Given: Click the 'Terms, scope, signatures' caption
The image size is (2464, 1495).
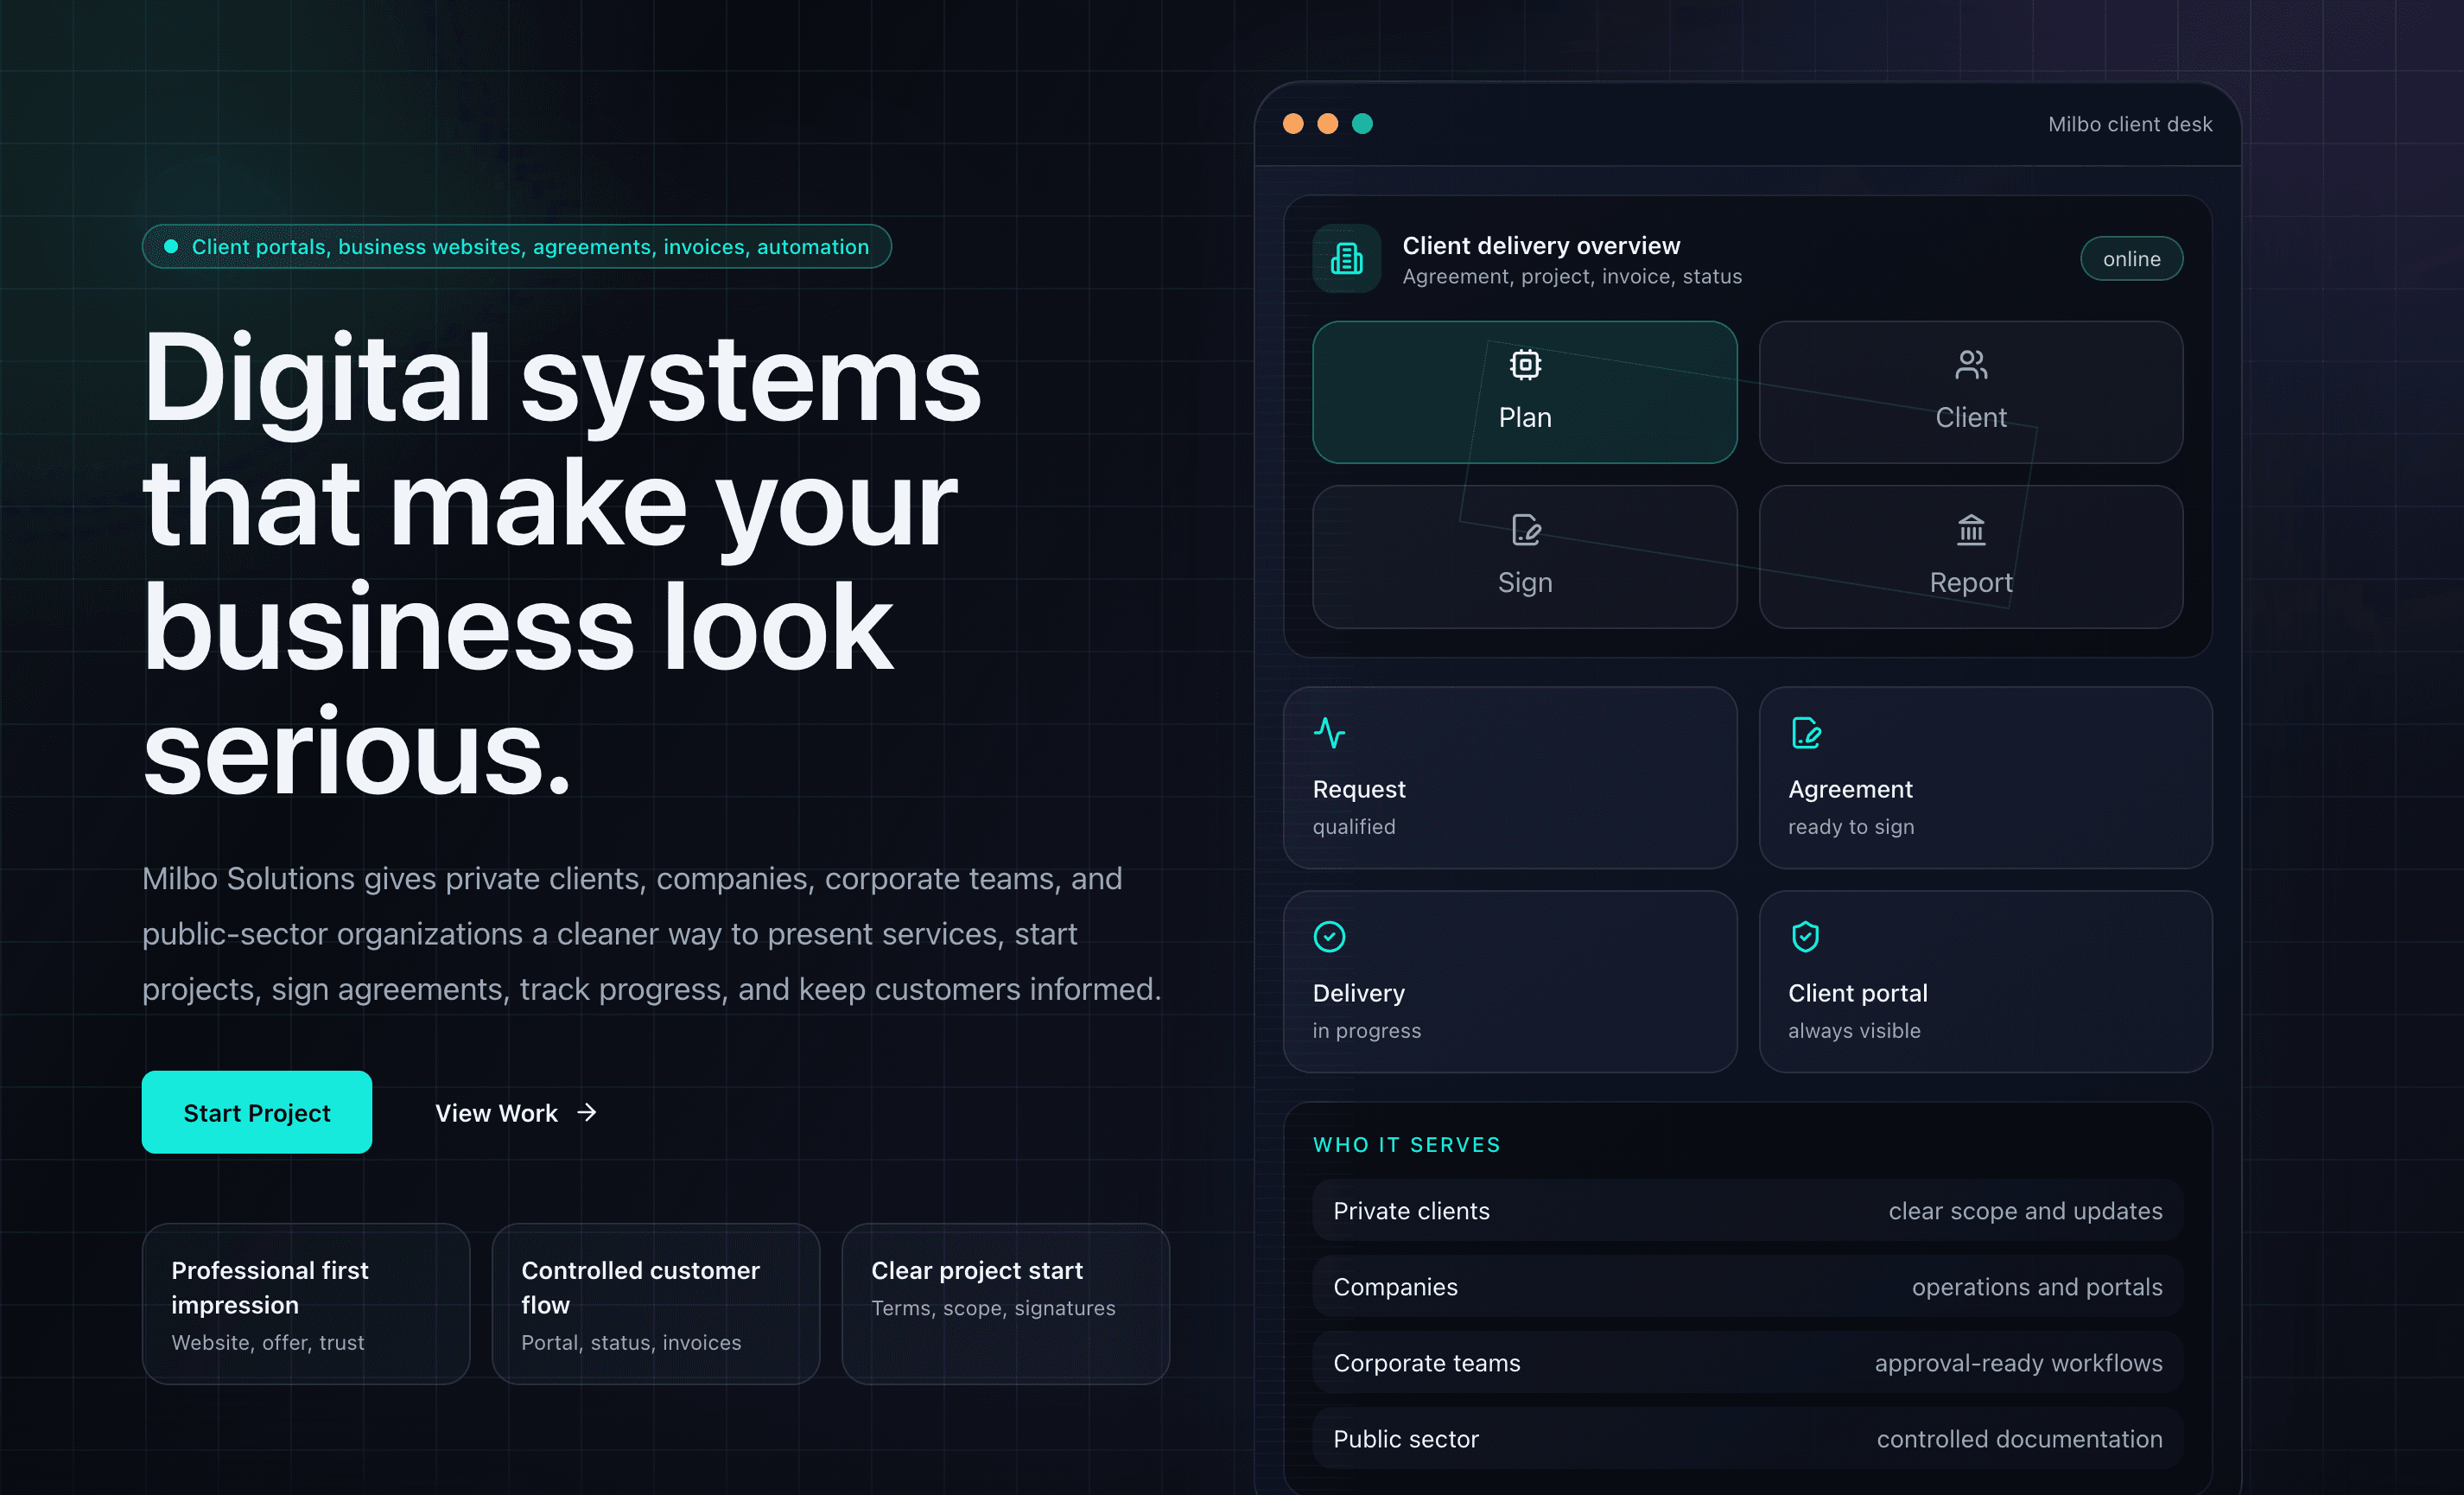Looking at the screenshot, I should pyautogui.click(x=993, y=1308).
